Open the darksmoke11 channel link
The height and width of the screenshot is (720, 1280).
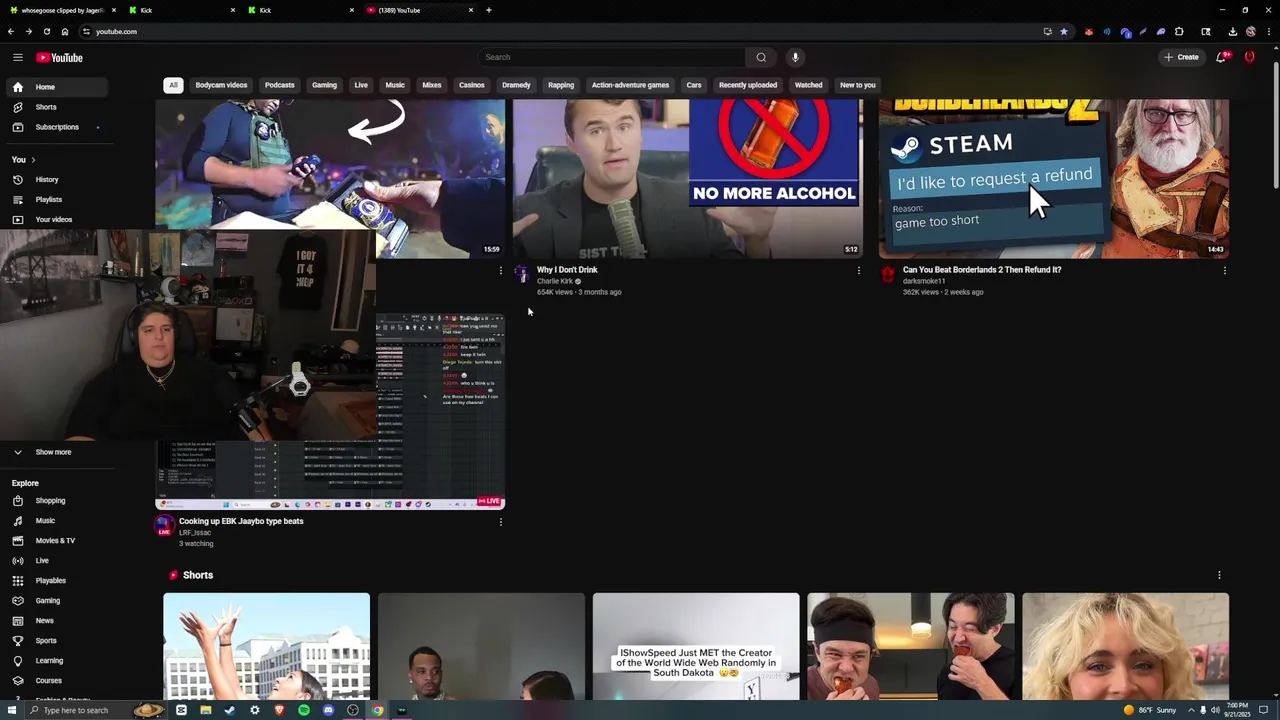(x=924, y=281)
